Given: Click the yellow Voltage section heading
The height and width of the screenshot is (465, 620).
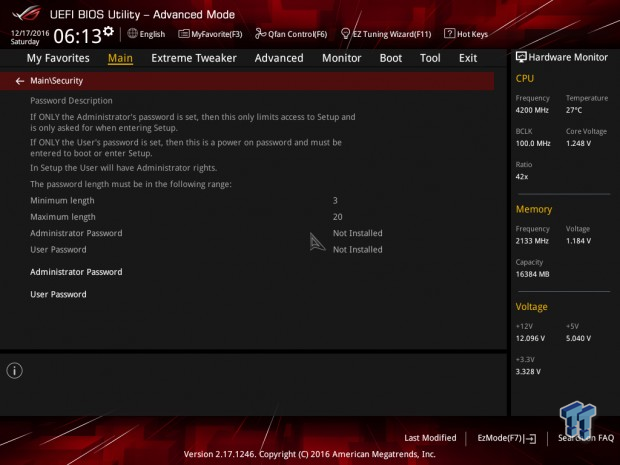Looking at the screenshot, I should pyautogui.click(x=531, y=307).
